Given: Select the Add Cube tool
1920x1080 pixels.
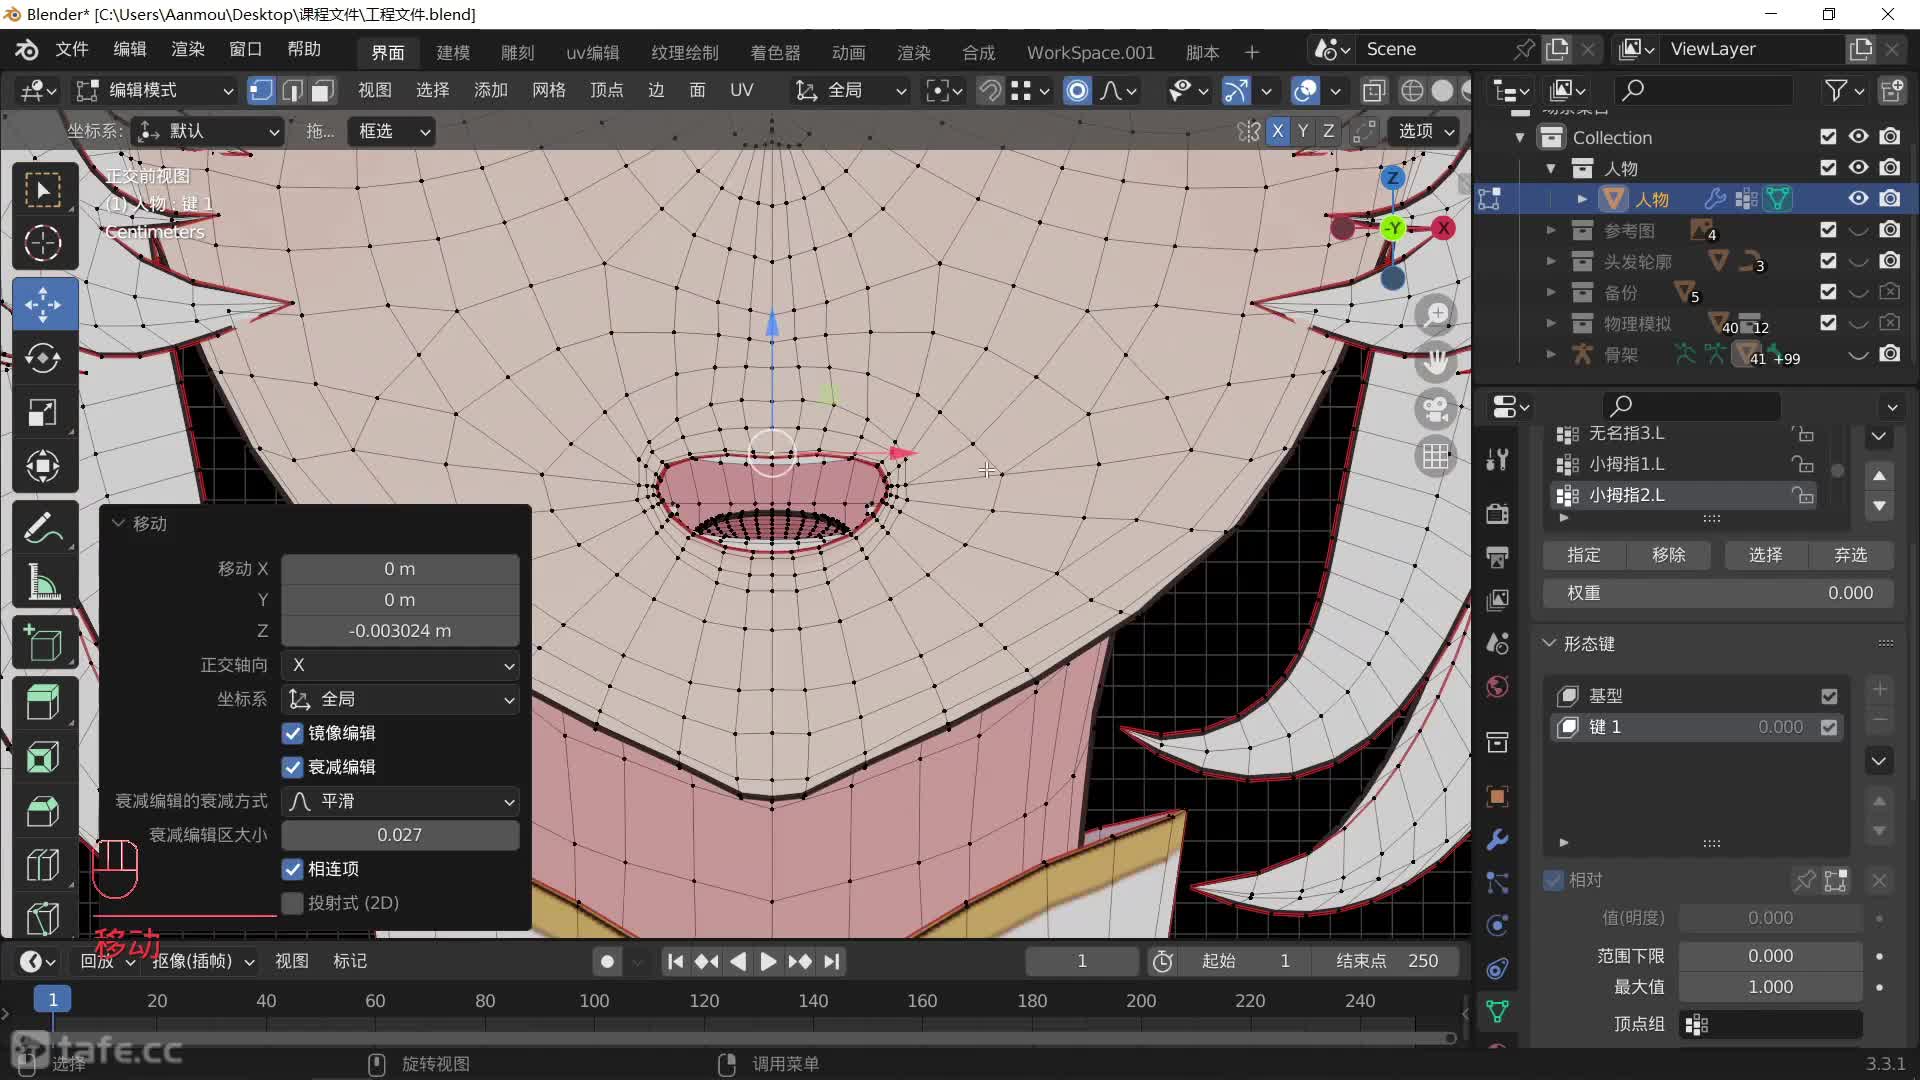Looking at the screenshot, I should pos(43,643).
